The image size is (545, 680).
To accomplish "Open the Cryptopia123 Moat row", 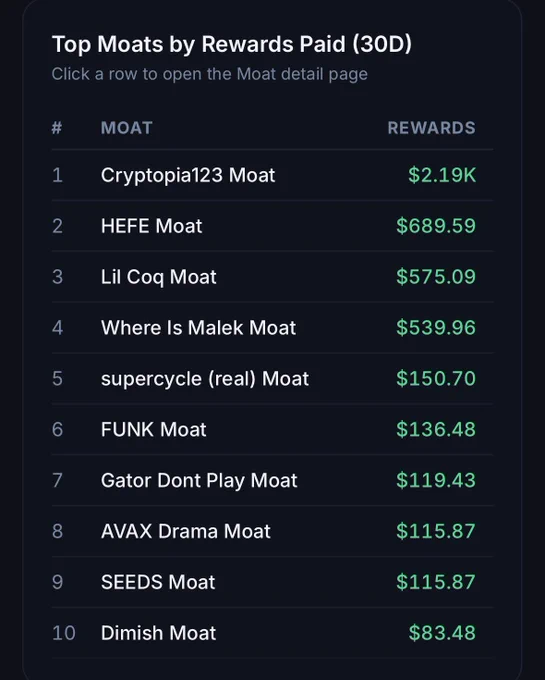I will pos(272,175).
